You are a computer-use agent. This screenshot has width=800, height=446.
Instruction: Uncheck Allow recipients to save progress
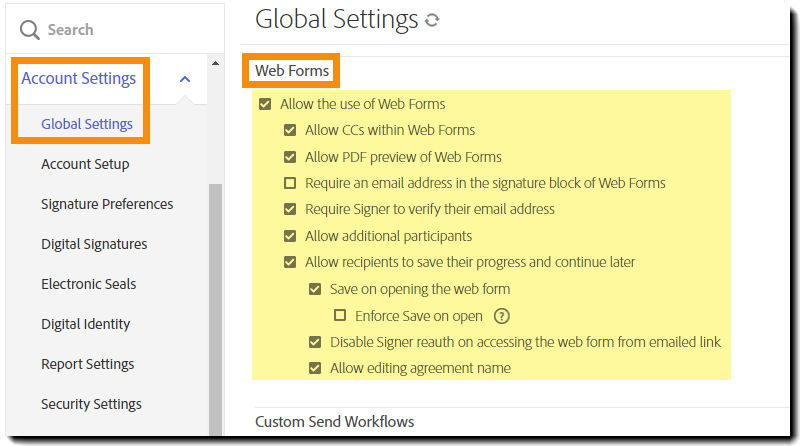[x=290, y=263]
